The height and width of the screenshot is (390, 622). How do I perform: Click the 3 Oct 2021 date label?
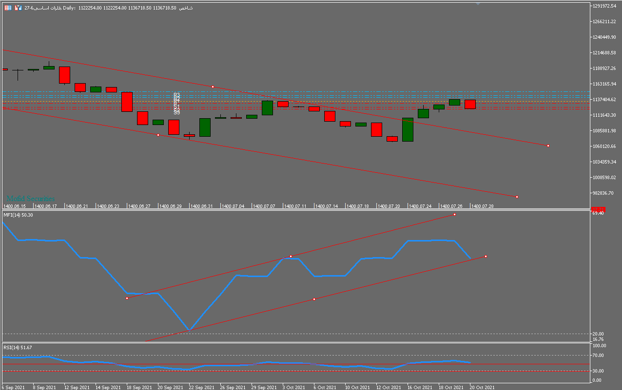pyautogui.click(x=294, y=387)
